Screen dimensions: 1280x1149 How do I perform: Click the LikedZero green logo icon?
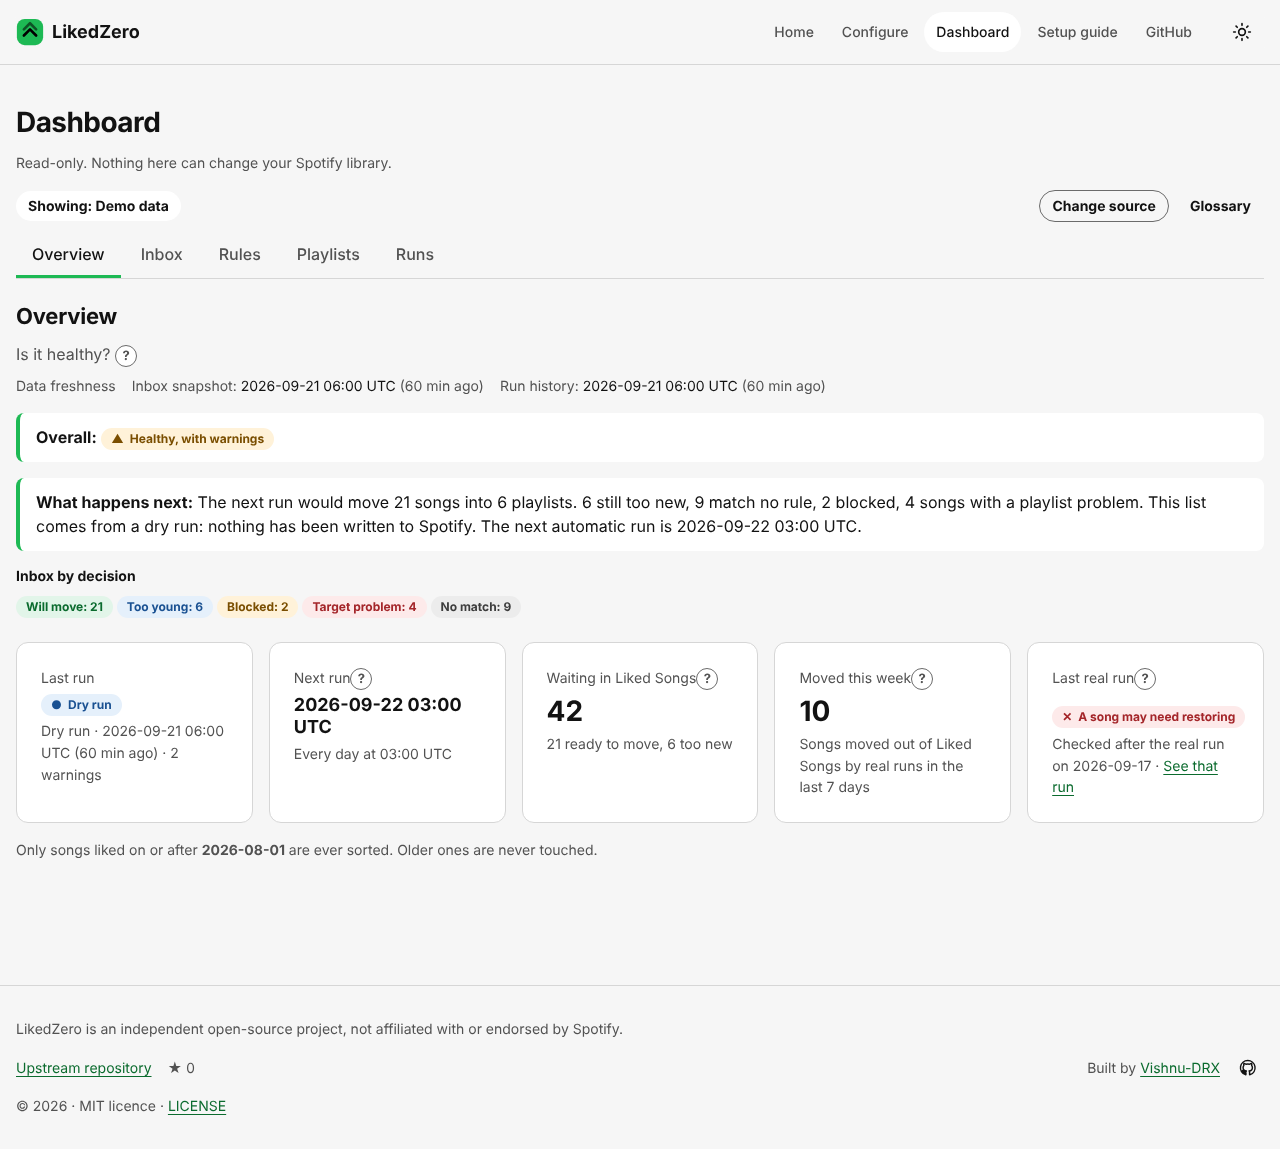pos(30,32)
